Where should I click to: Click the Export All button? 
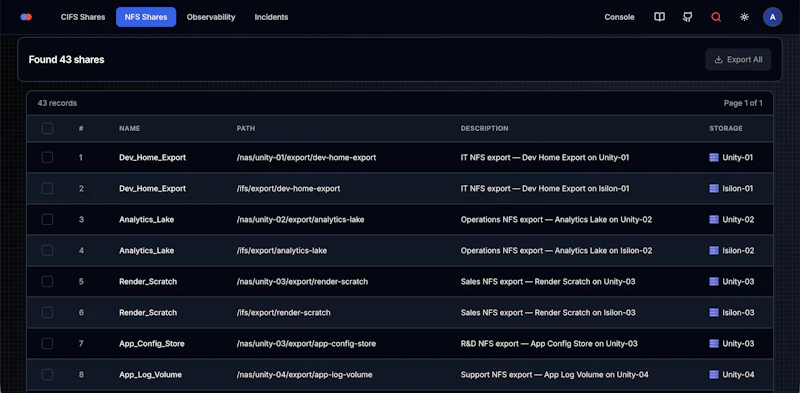click(738, 60)
